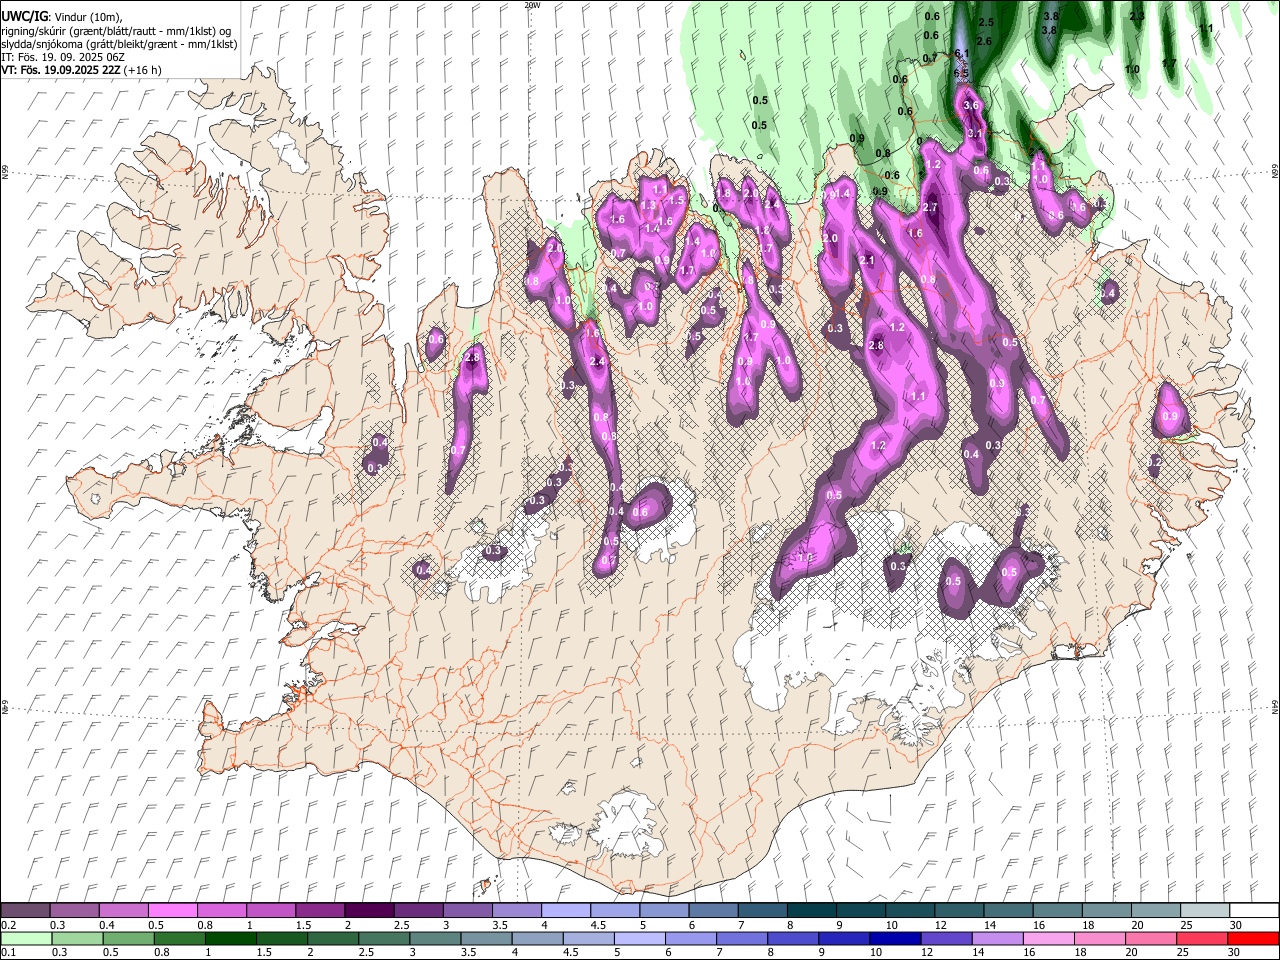Click the "3.6" snowfall value on the map
The image size is (1280, 960).
(x=970, y=105)
